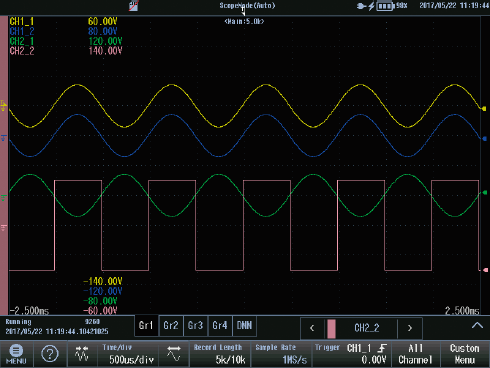This screenshot has width=490, height=368.
Task: Open the Time/div 500us/div setting
Action: tap(128, 354)
